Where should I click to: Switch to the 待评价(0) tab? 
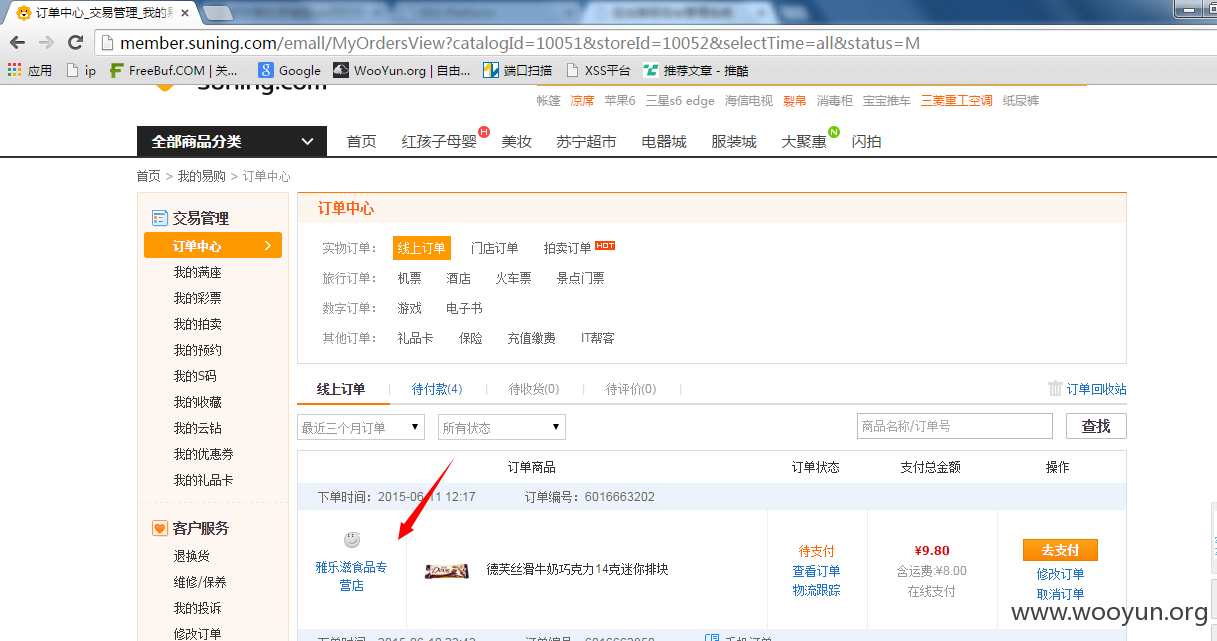[x=631, y=389]
